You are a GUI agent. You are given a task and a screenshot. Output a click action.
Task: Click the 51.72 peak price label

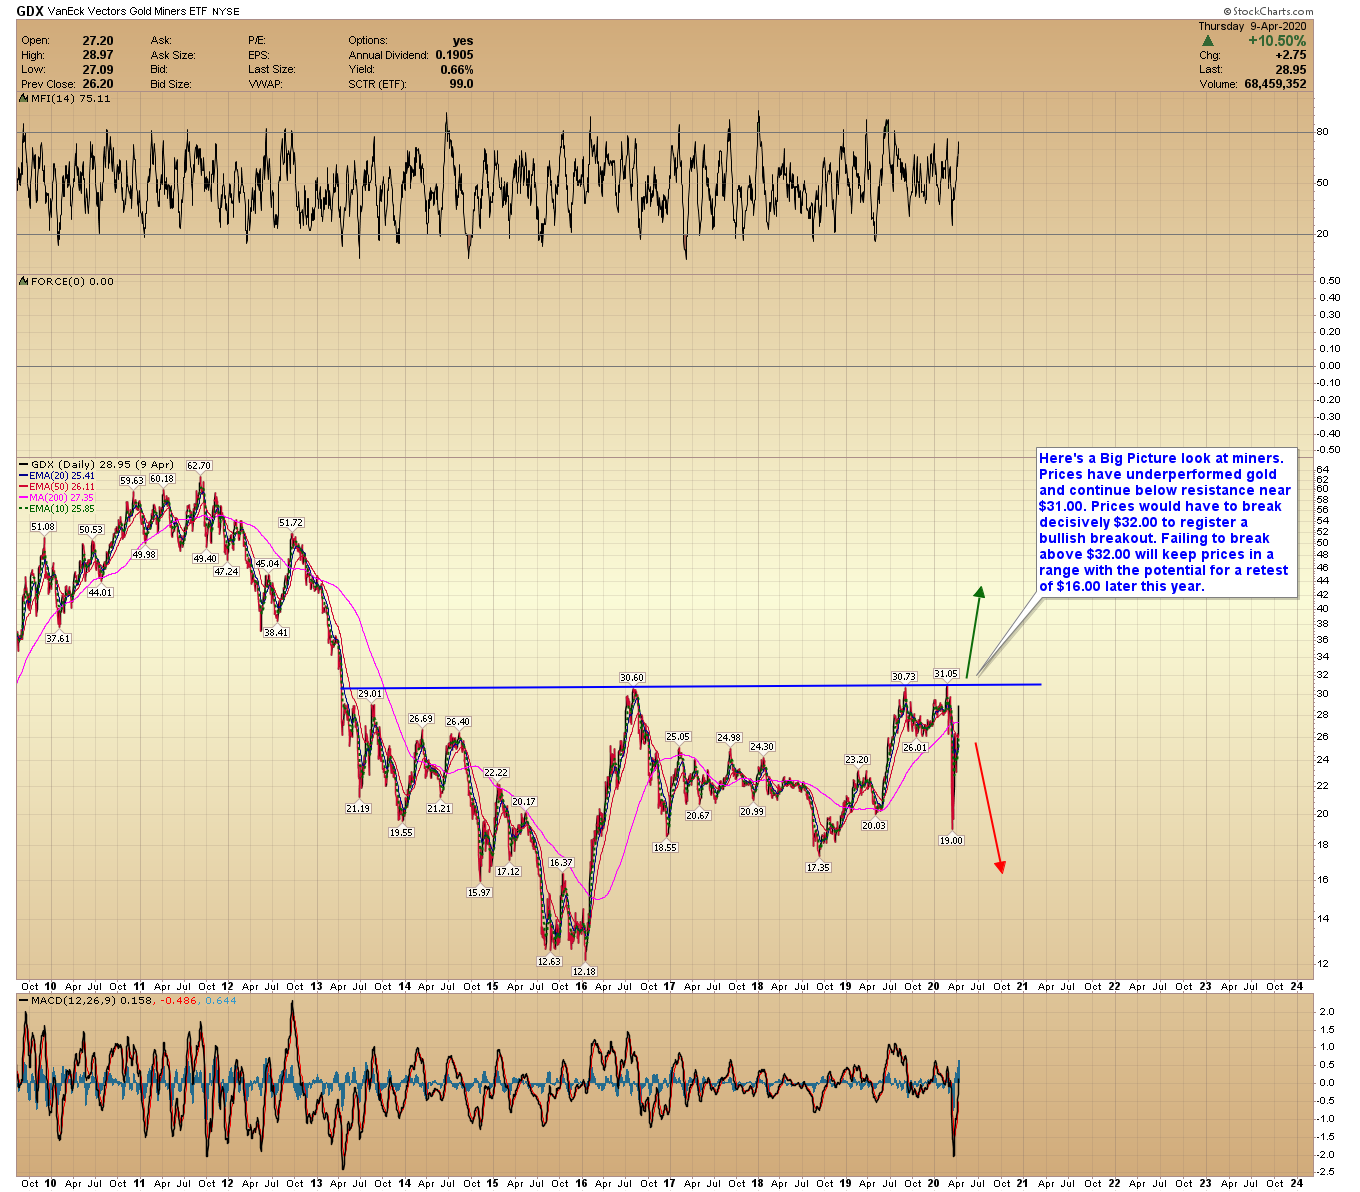(x=291, y=522)
